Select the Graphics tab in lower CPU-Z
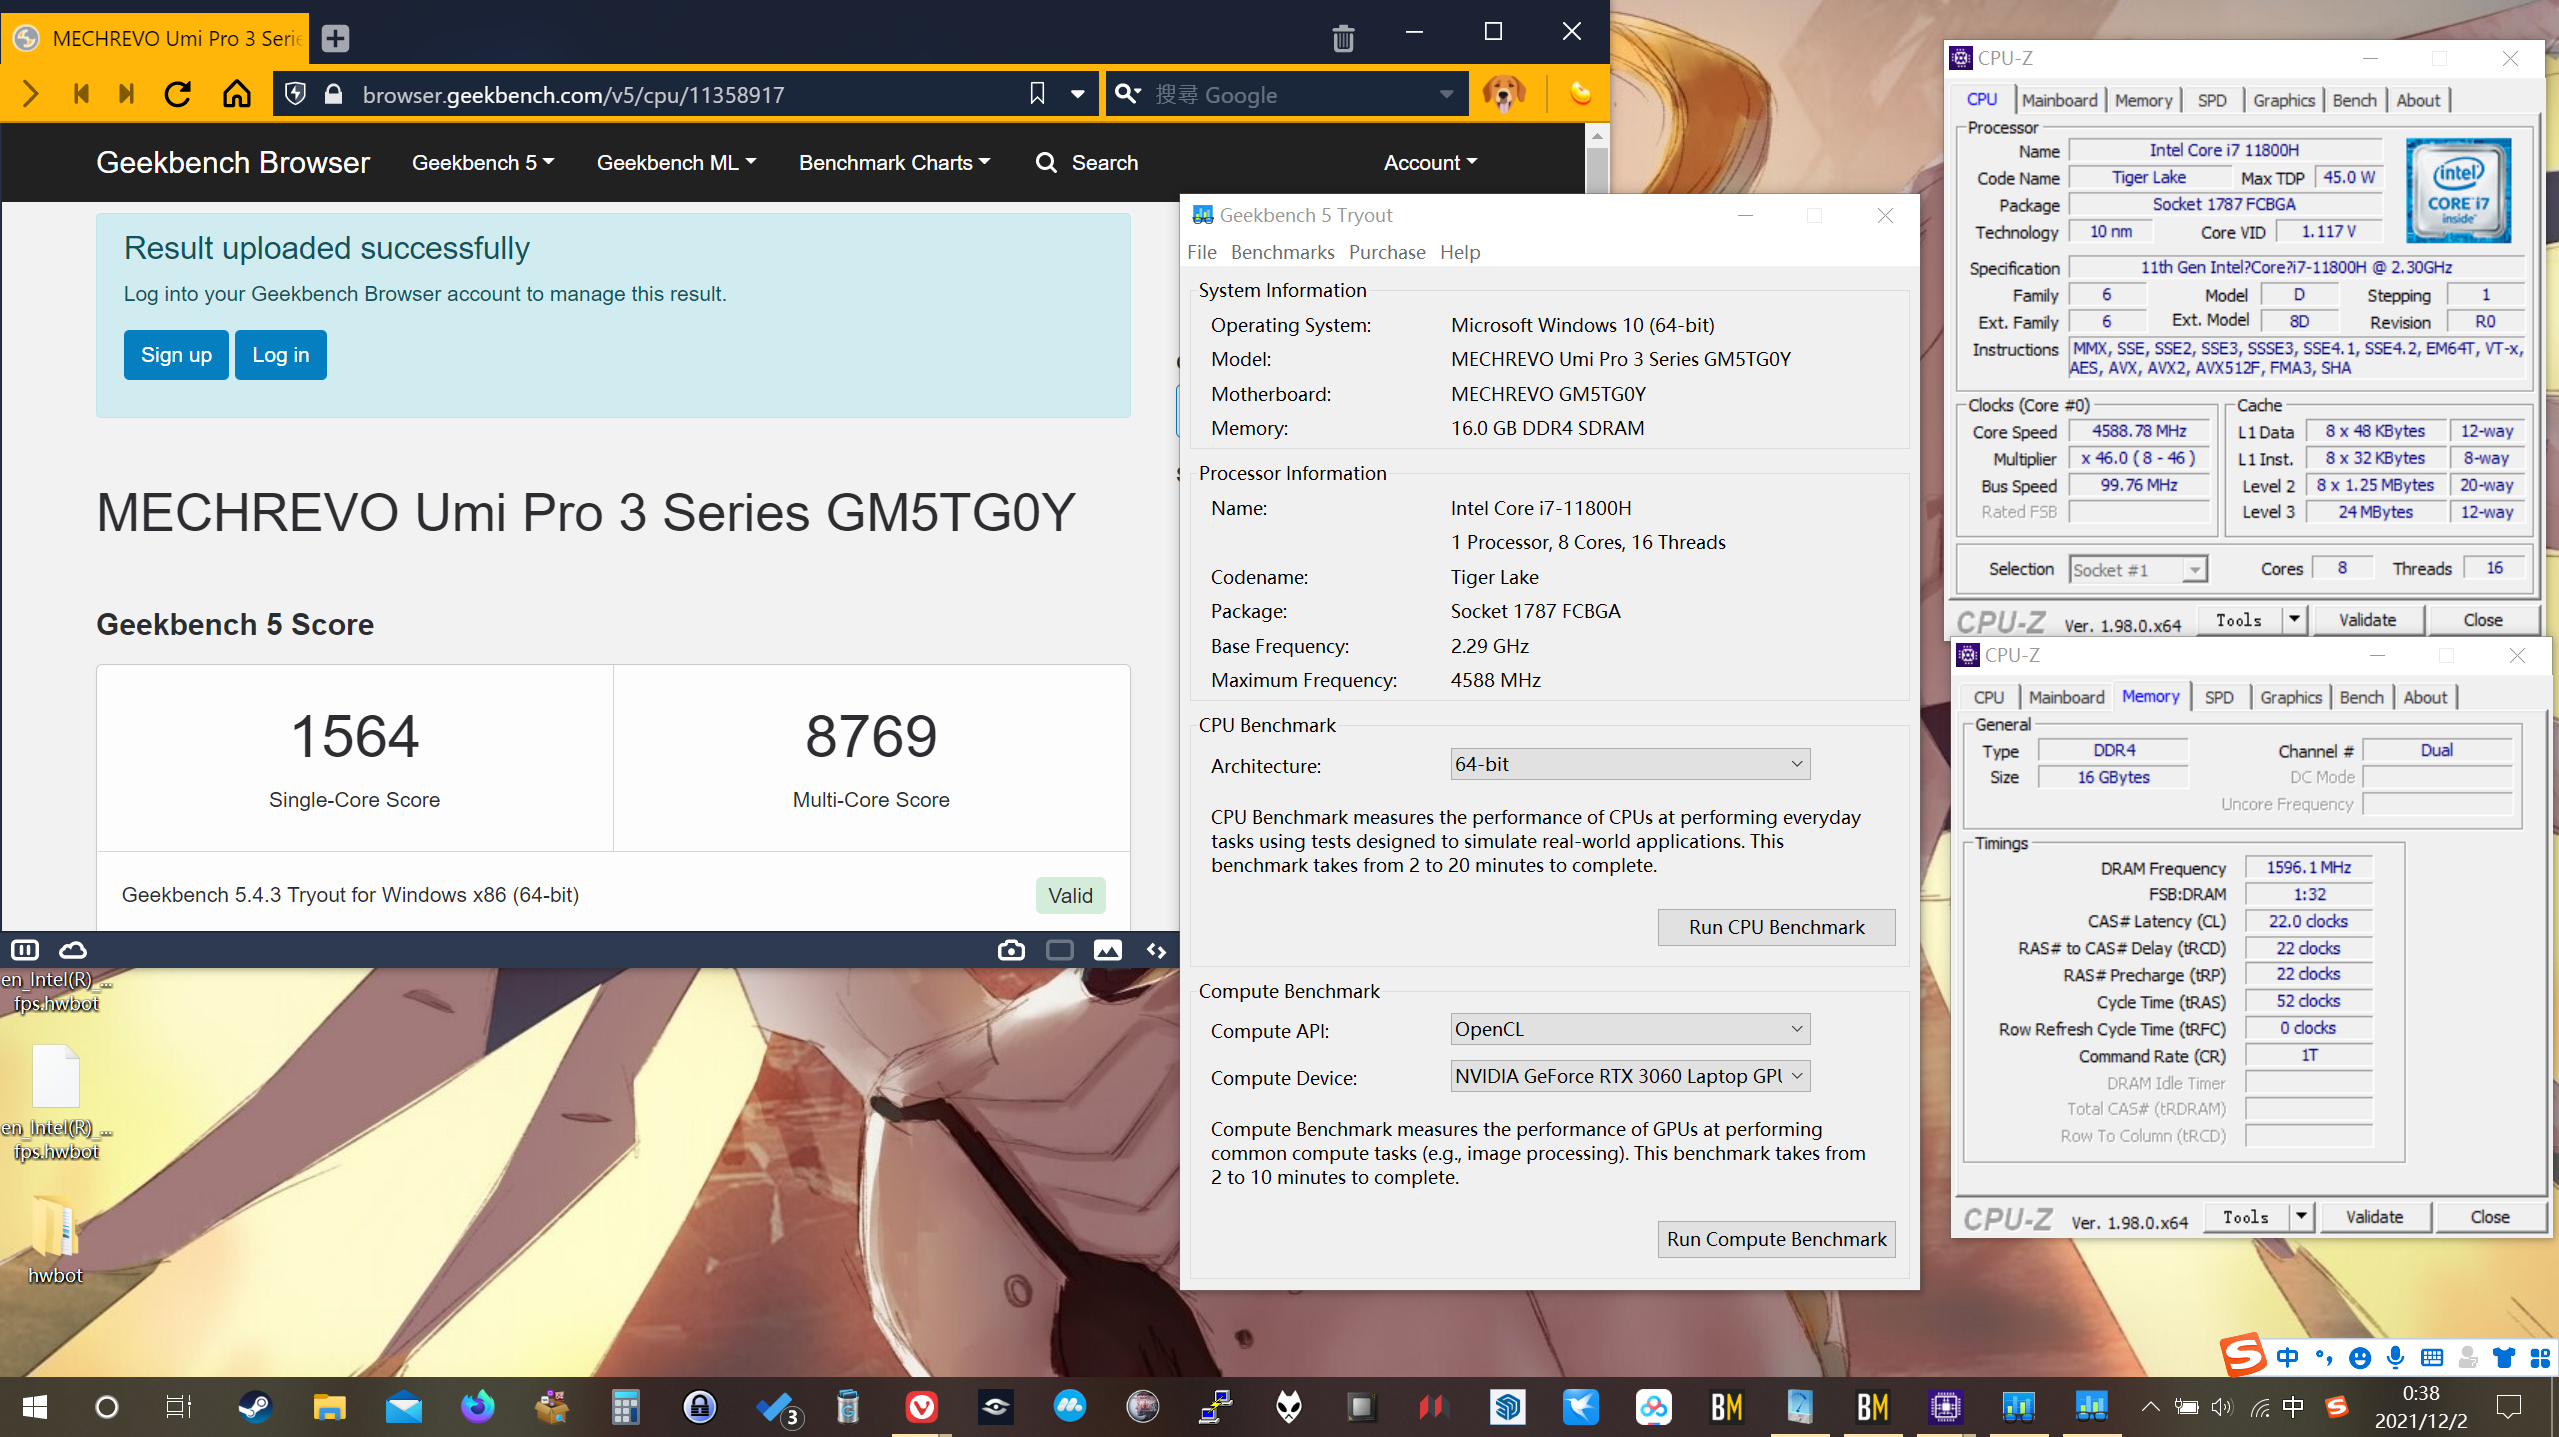 [x=2290, y=697]
